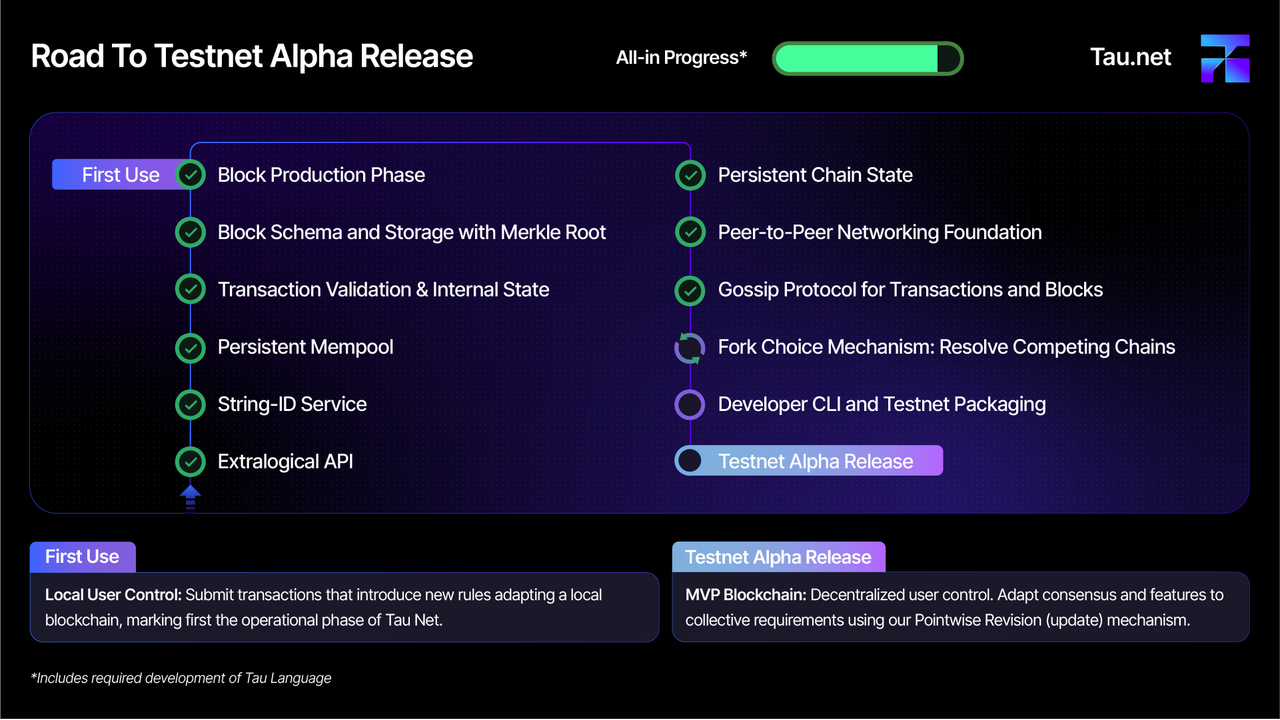Viewport: 1280px width, 720px height.
Task: Click Block Production Phase text
Action: point(321,175)
